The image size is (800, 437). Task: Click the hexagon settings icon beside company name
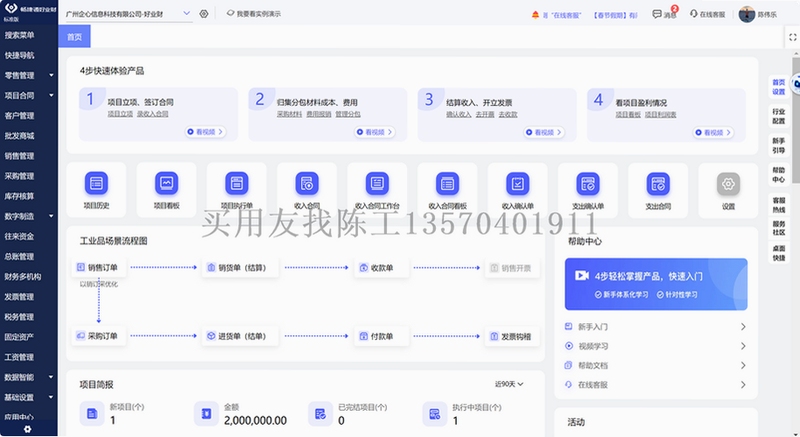click(x=204, y=14)
